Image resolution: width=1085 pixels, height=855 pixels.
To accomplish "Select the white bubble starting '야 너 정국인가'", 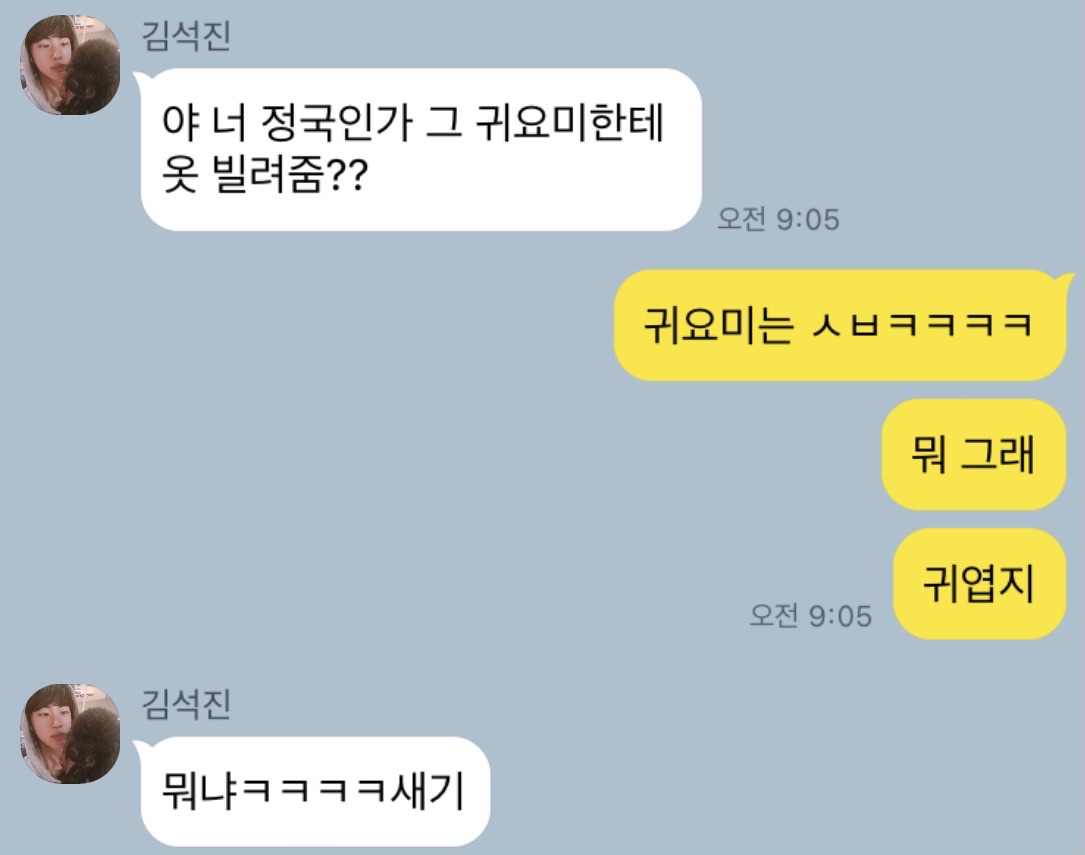I will 421,149.
